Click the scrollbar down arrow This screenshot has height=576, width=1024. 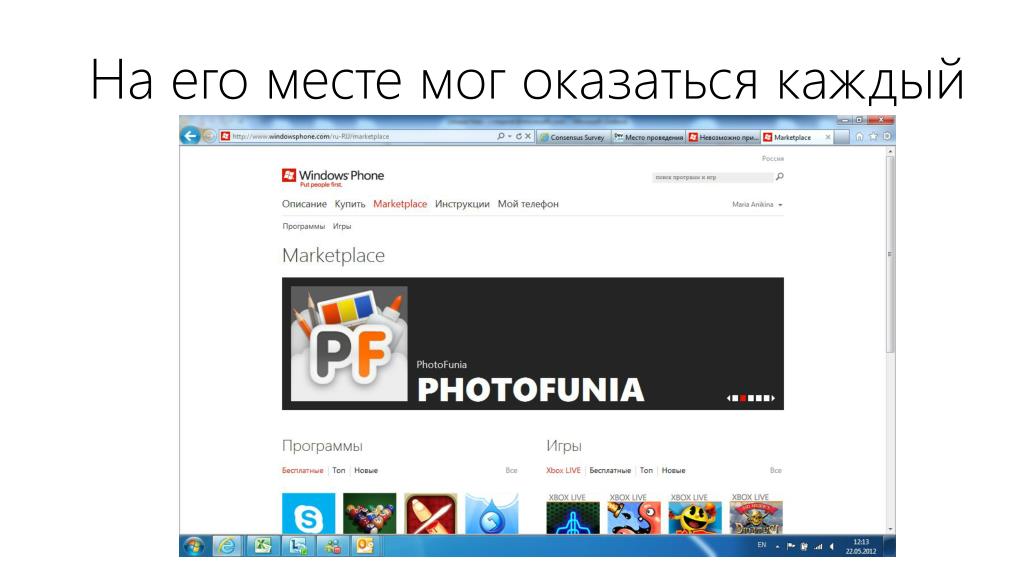click(x=889, y=530)
